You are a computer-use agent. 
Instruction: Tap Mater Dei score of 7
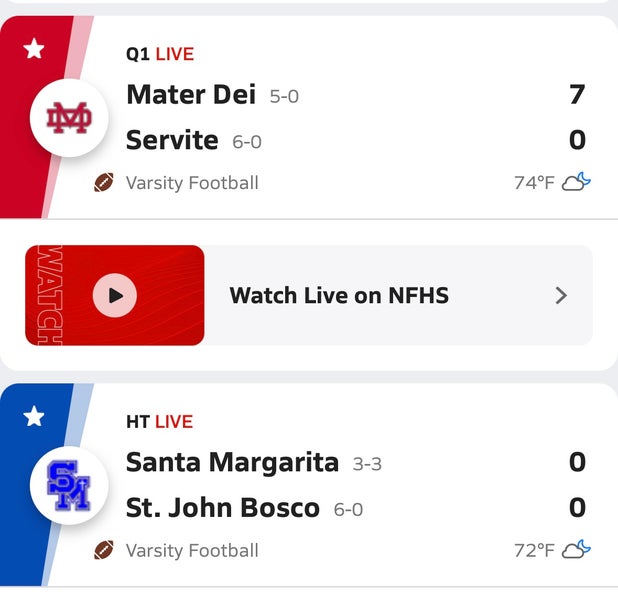[577, 95]
